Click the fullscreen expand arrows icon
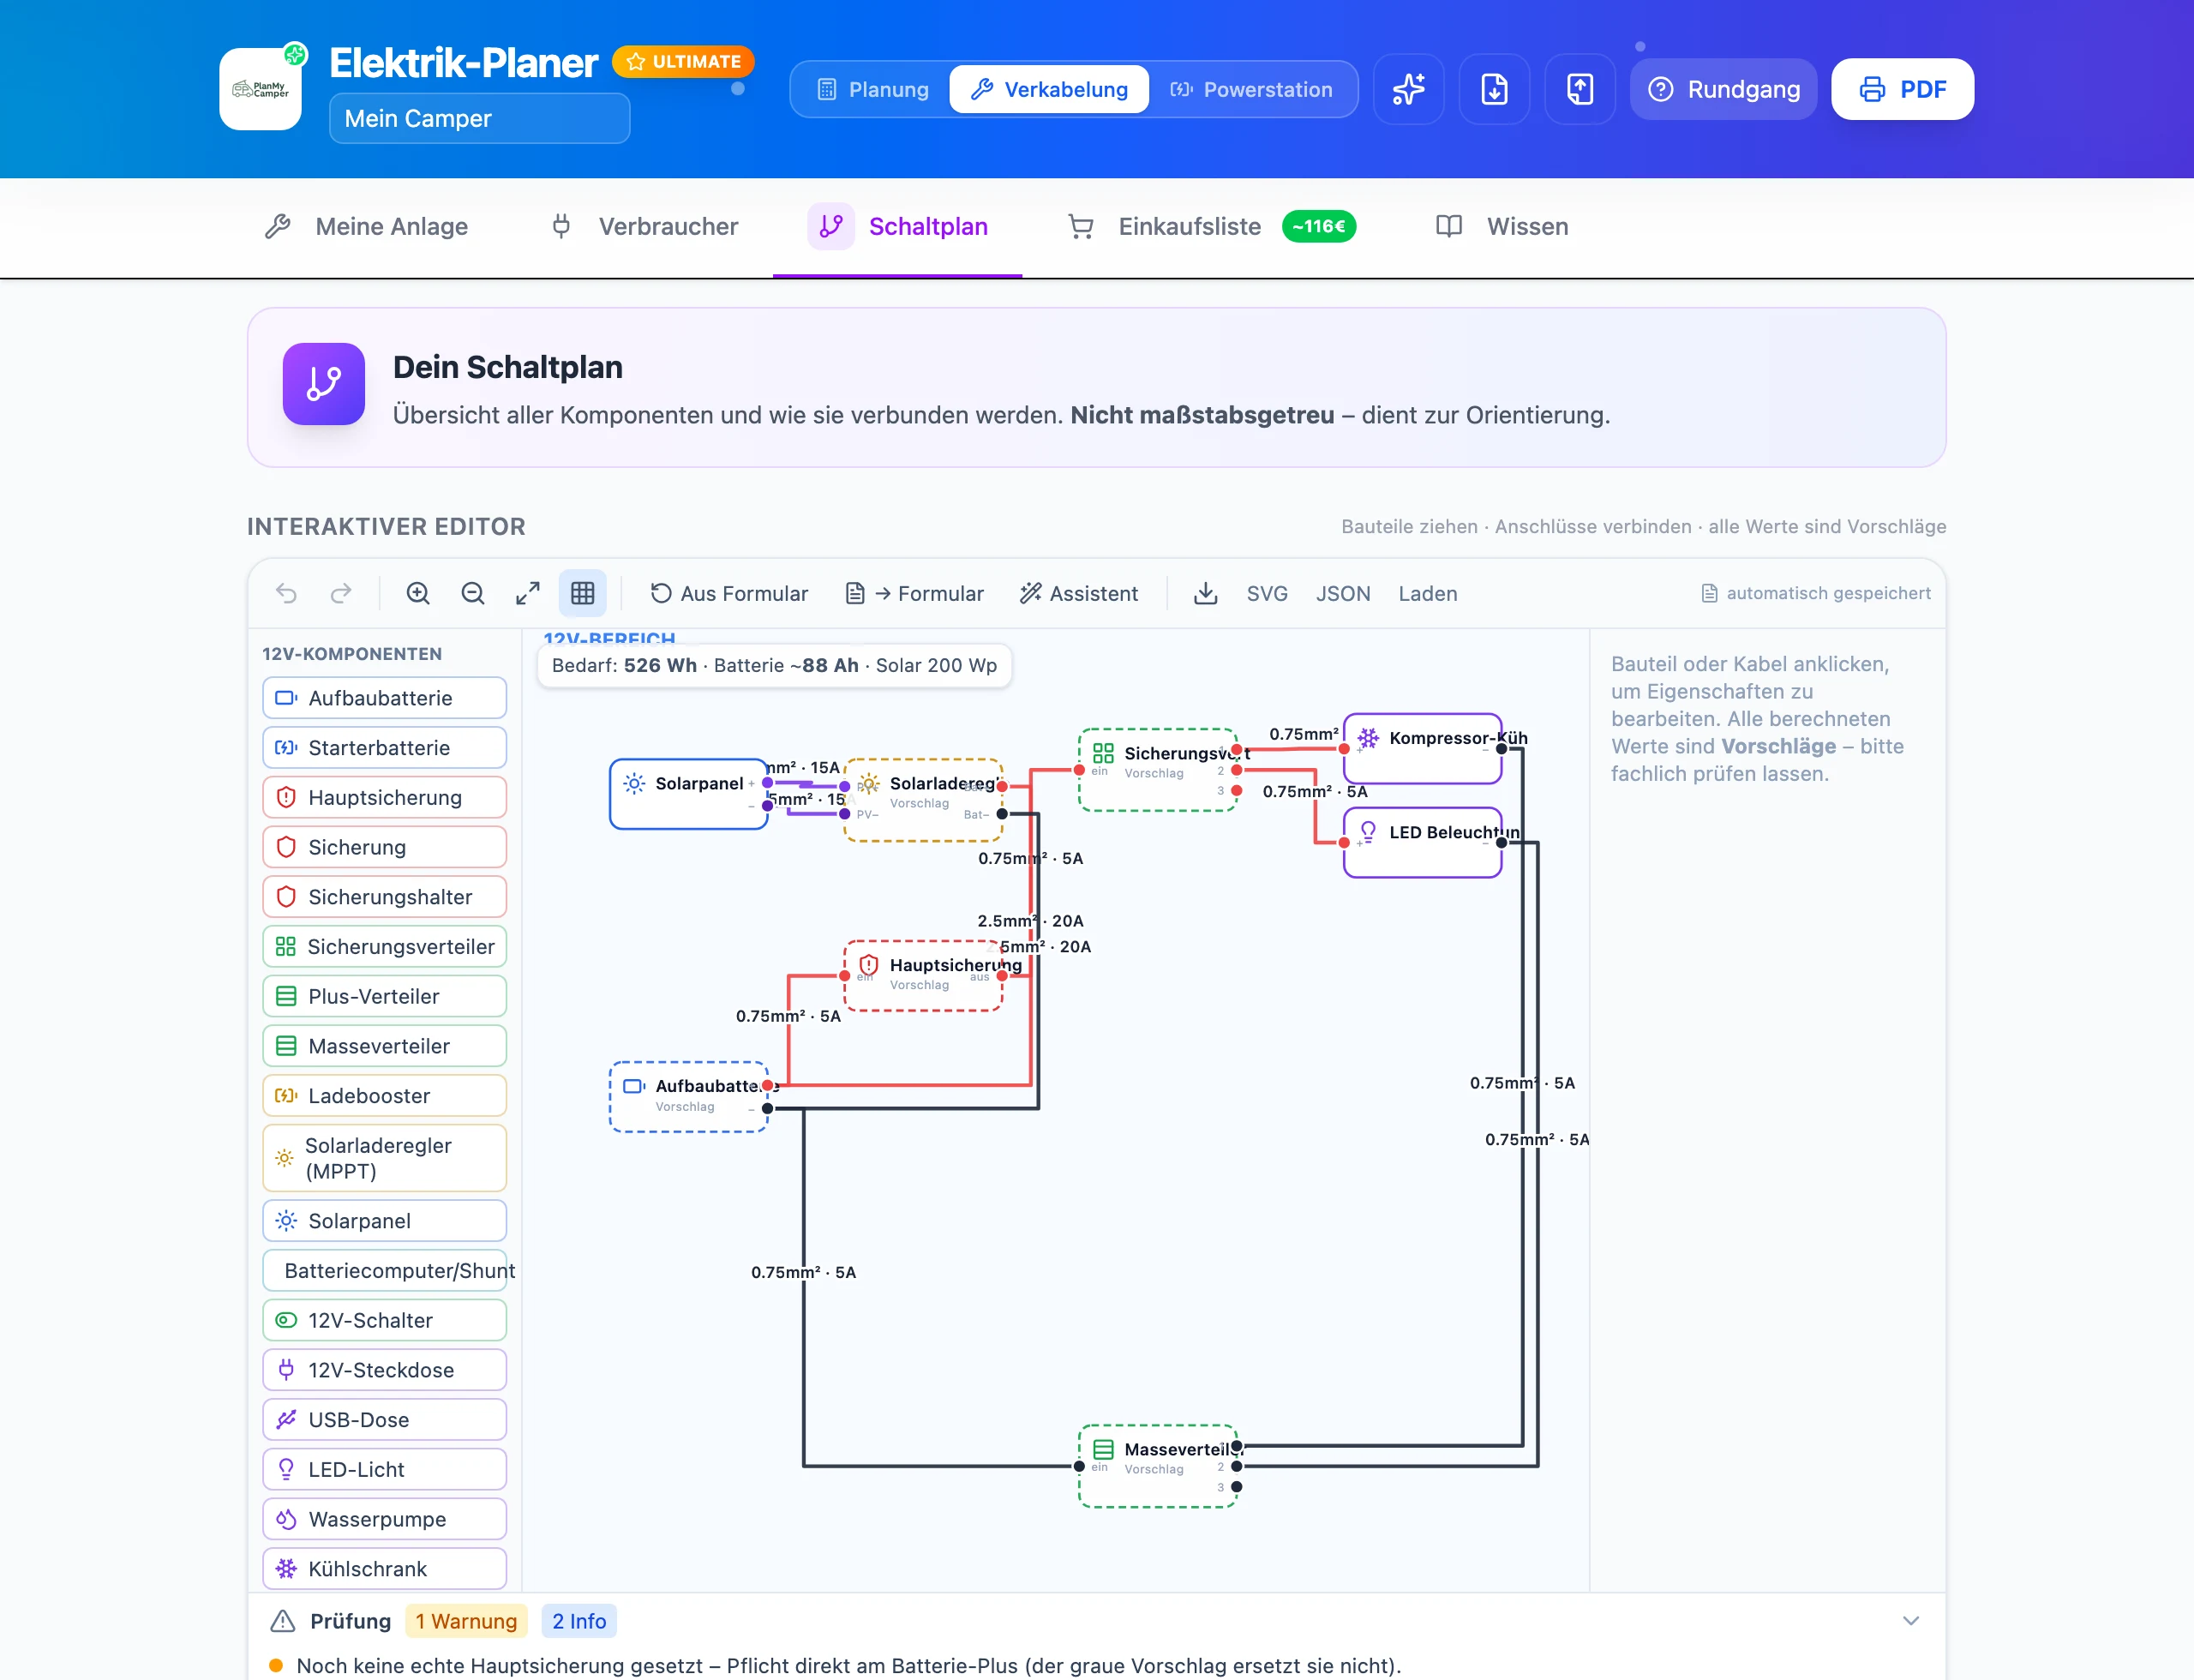This screenshot has width=2194, height=1680. pos(528,593)
